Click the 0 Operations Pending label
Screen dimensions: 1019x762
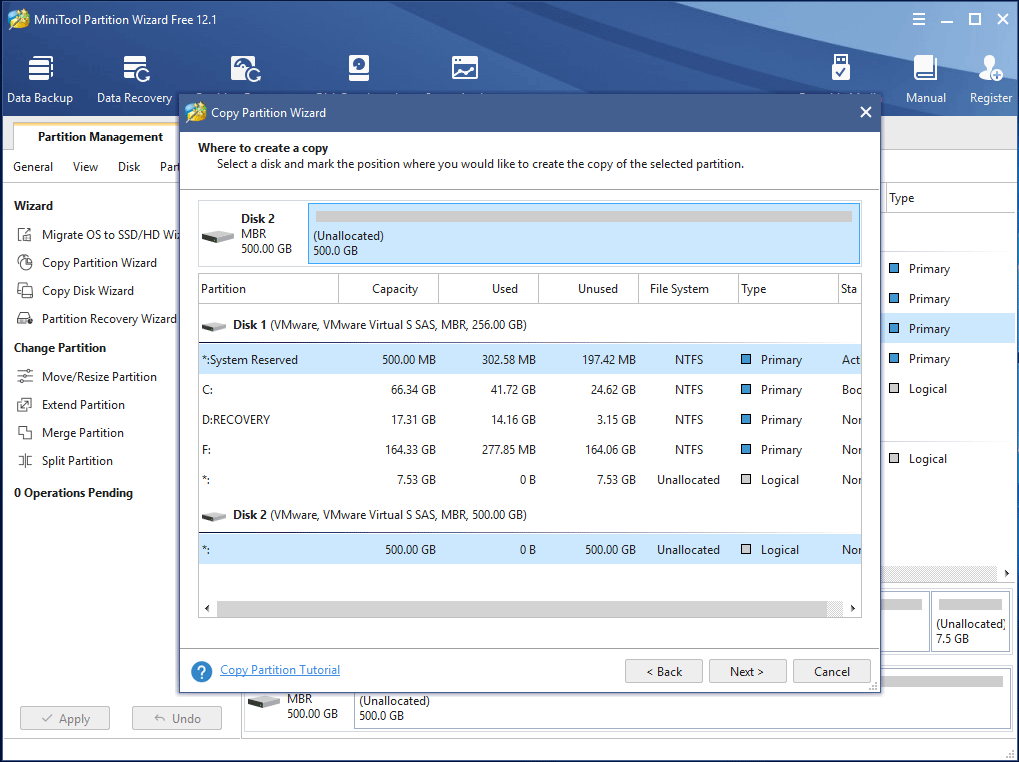(x=73, y=493)
